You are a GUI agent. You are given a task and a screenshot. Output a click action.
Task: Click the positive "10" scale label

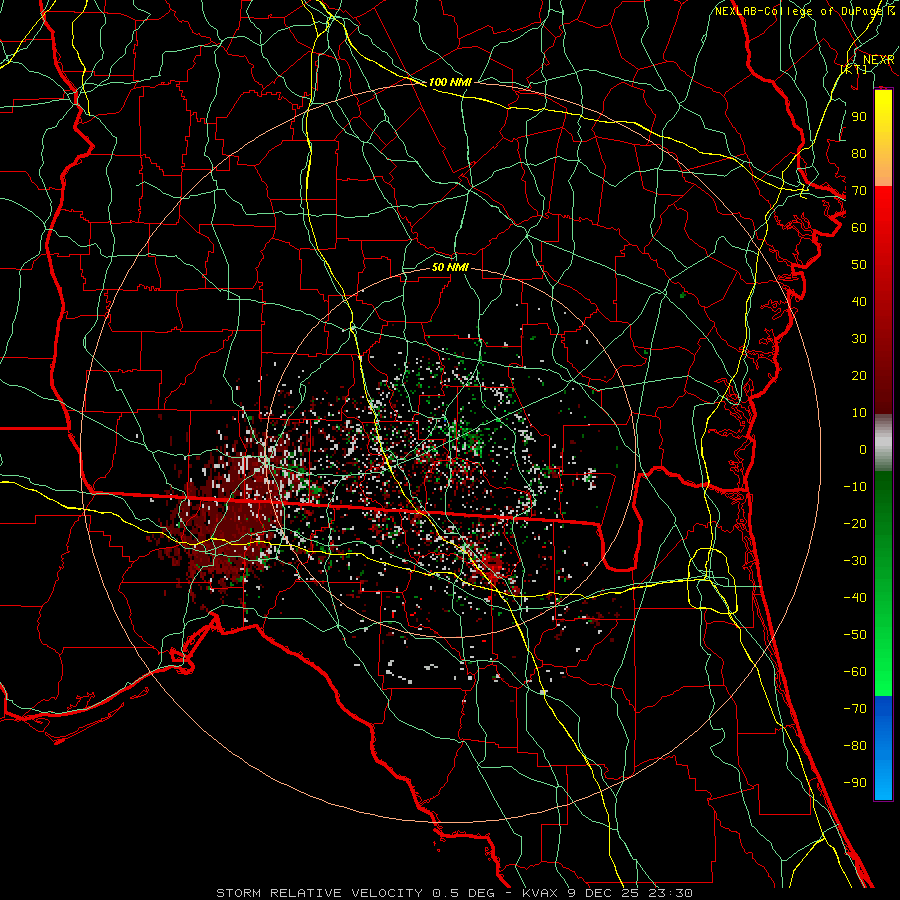859,413
